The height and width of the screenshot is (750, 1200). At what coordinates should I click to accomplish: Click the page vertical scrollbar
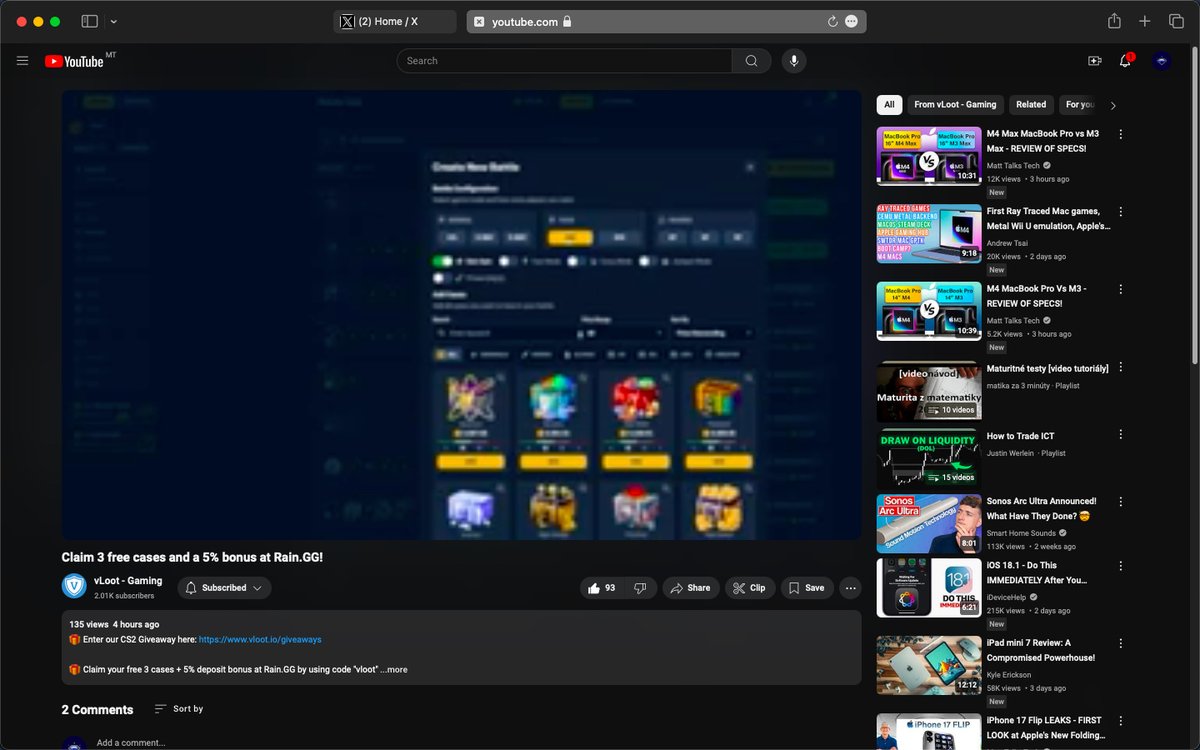(1194, 205)
